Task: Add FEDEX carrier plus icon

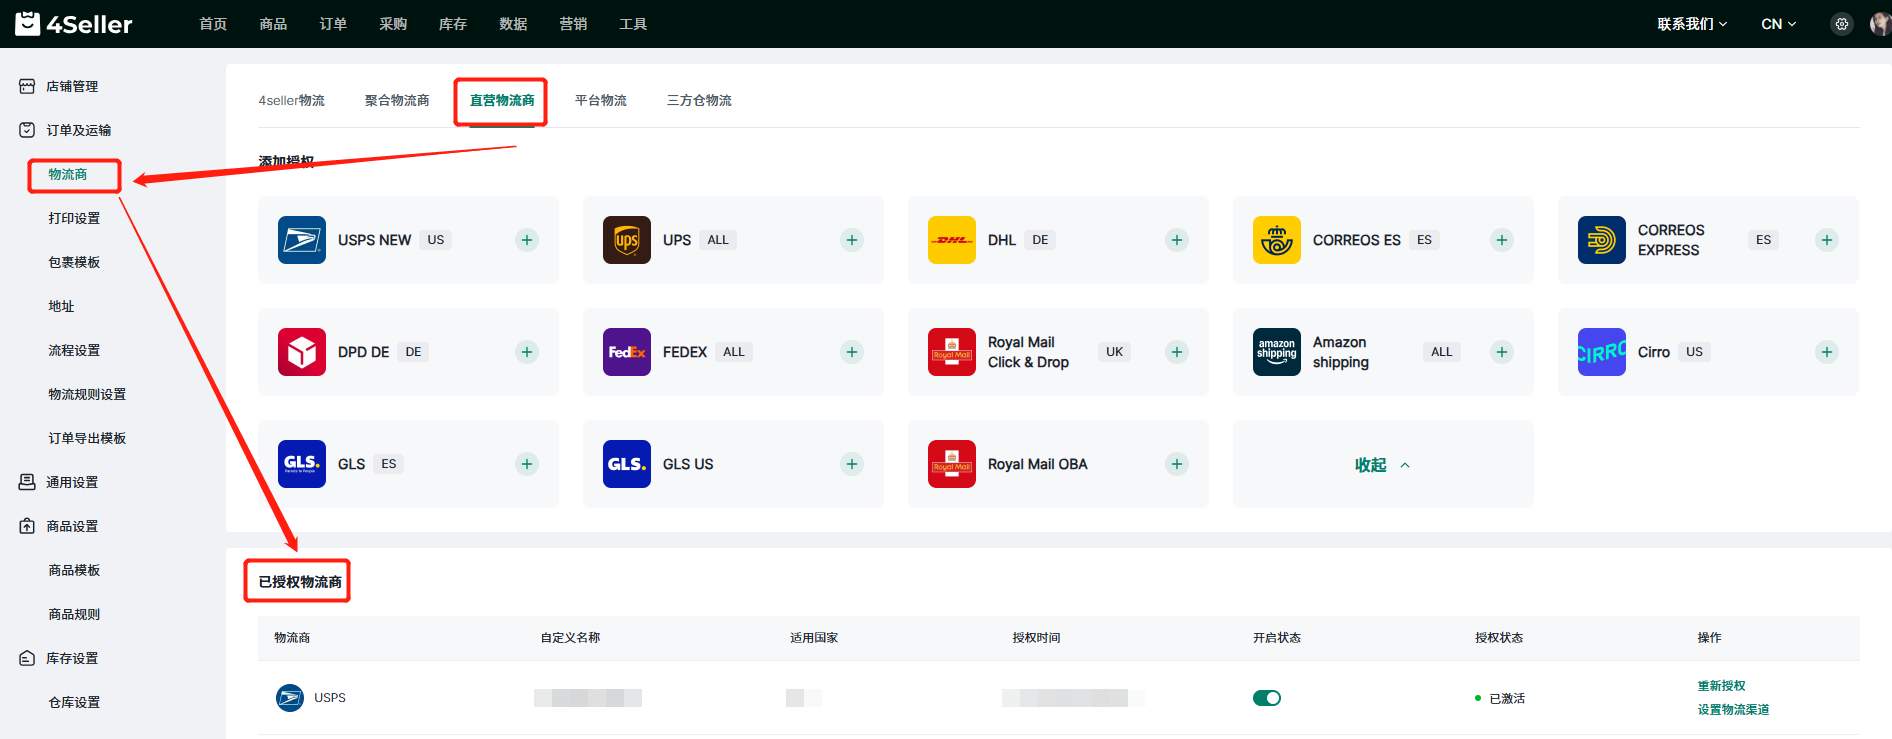Action: (x=852, y=352)
